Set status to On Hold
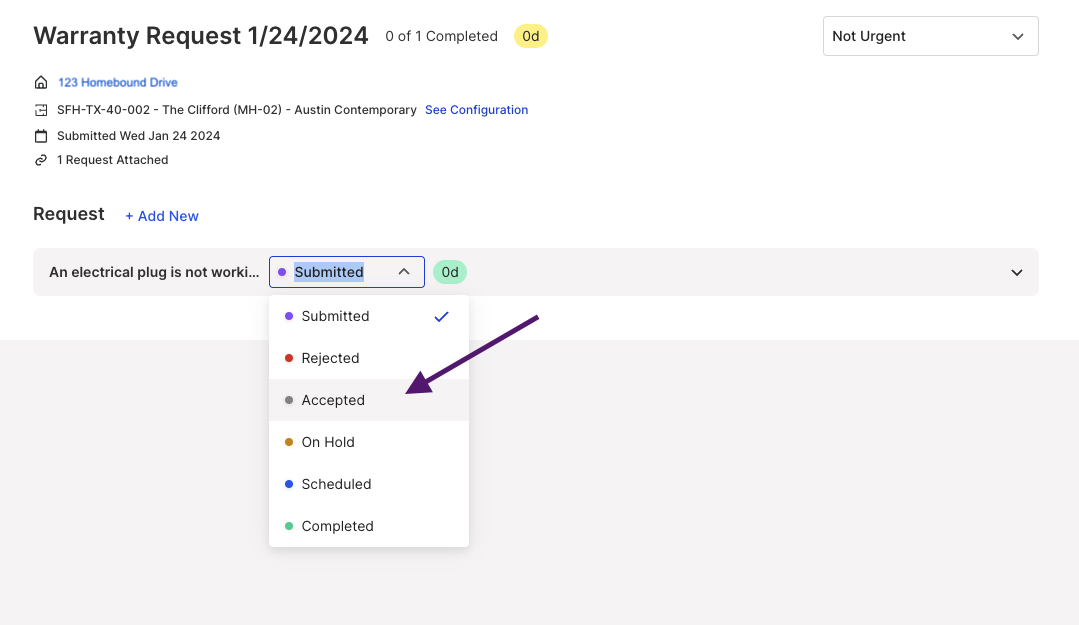This screenshot has width=1079, height=625. [x=369, y=442]
